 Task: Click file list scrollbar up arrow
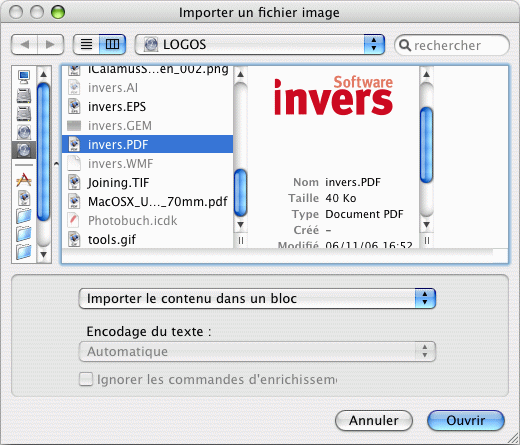point(241,74)
